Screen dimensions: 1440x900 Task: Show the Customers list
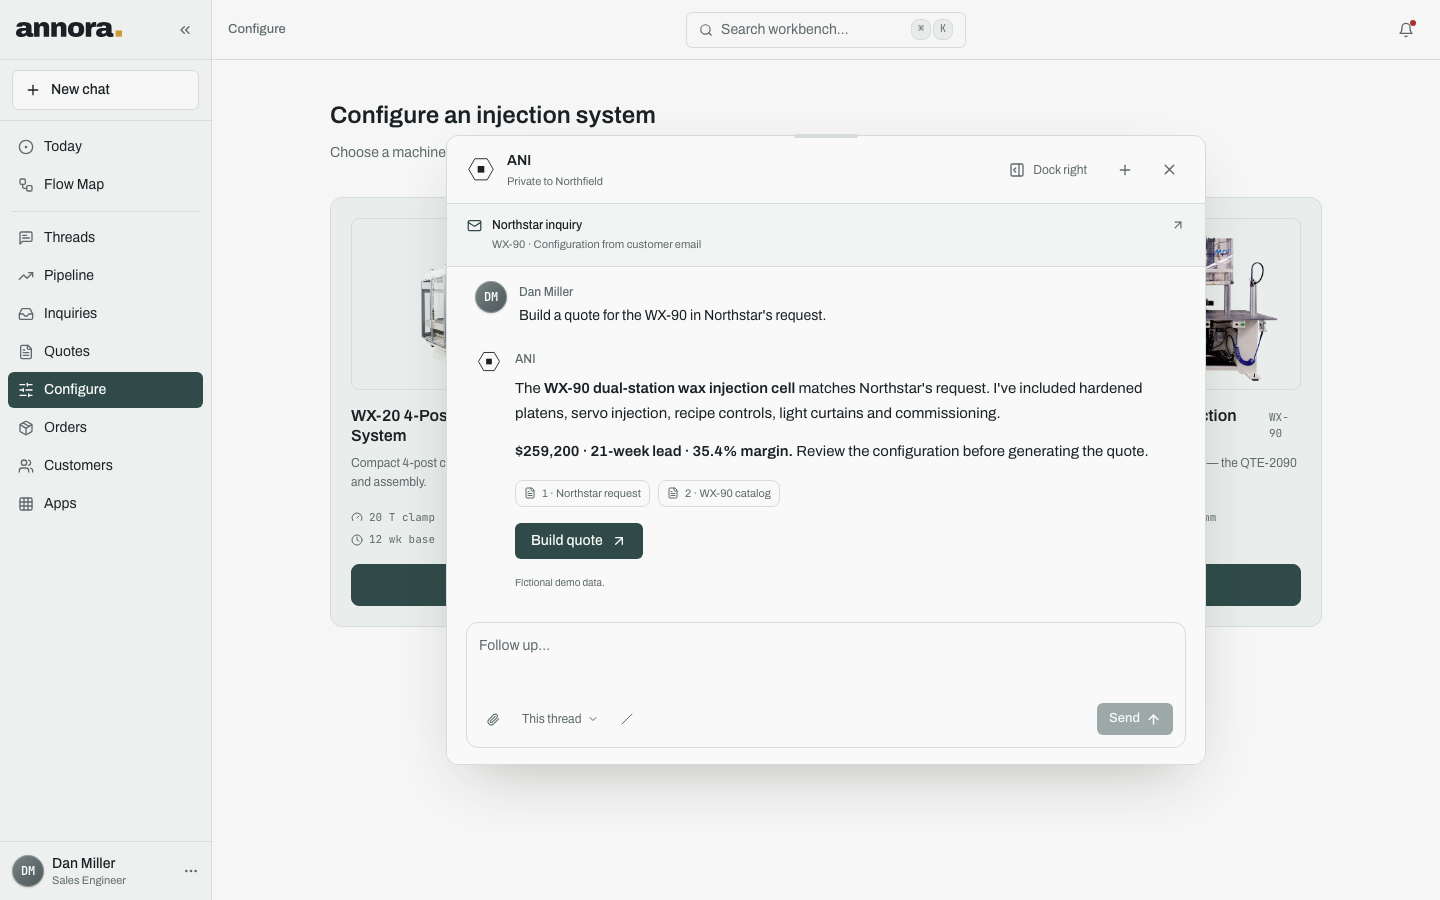(x=105, y=466)
